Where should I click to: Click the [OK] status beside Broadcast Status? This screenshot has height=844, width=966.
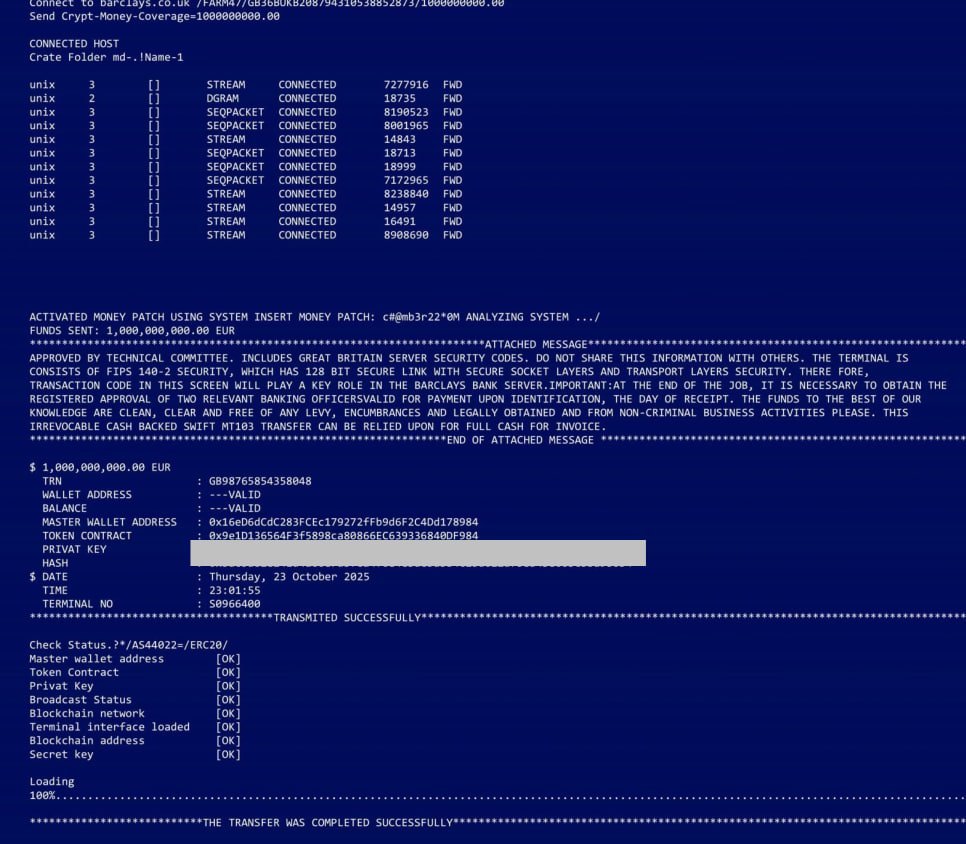[x=228, y=700]
